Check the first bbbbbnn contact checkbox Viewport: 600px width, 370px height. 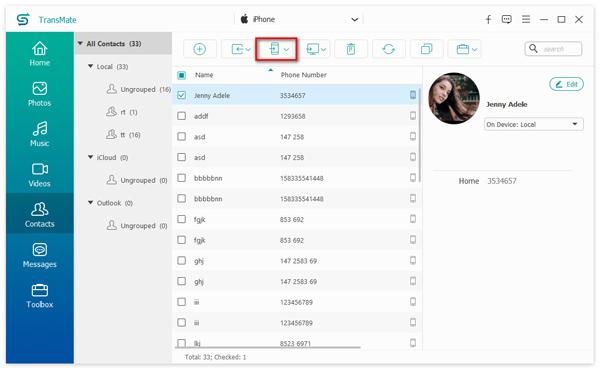tap(181, 178)
